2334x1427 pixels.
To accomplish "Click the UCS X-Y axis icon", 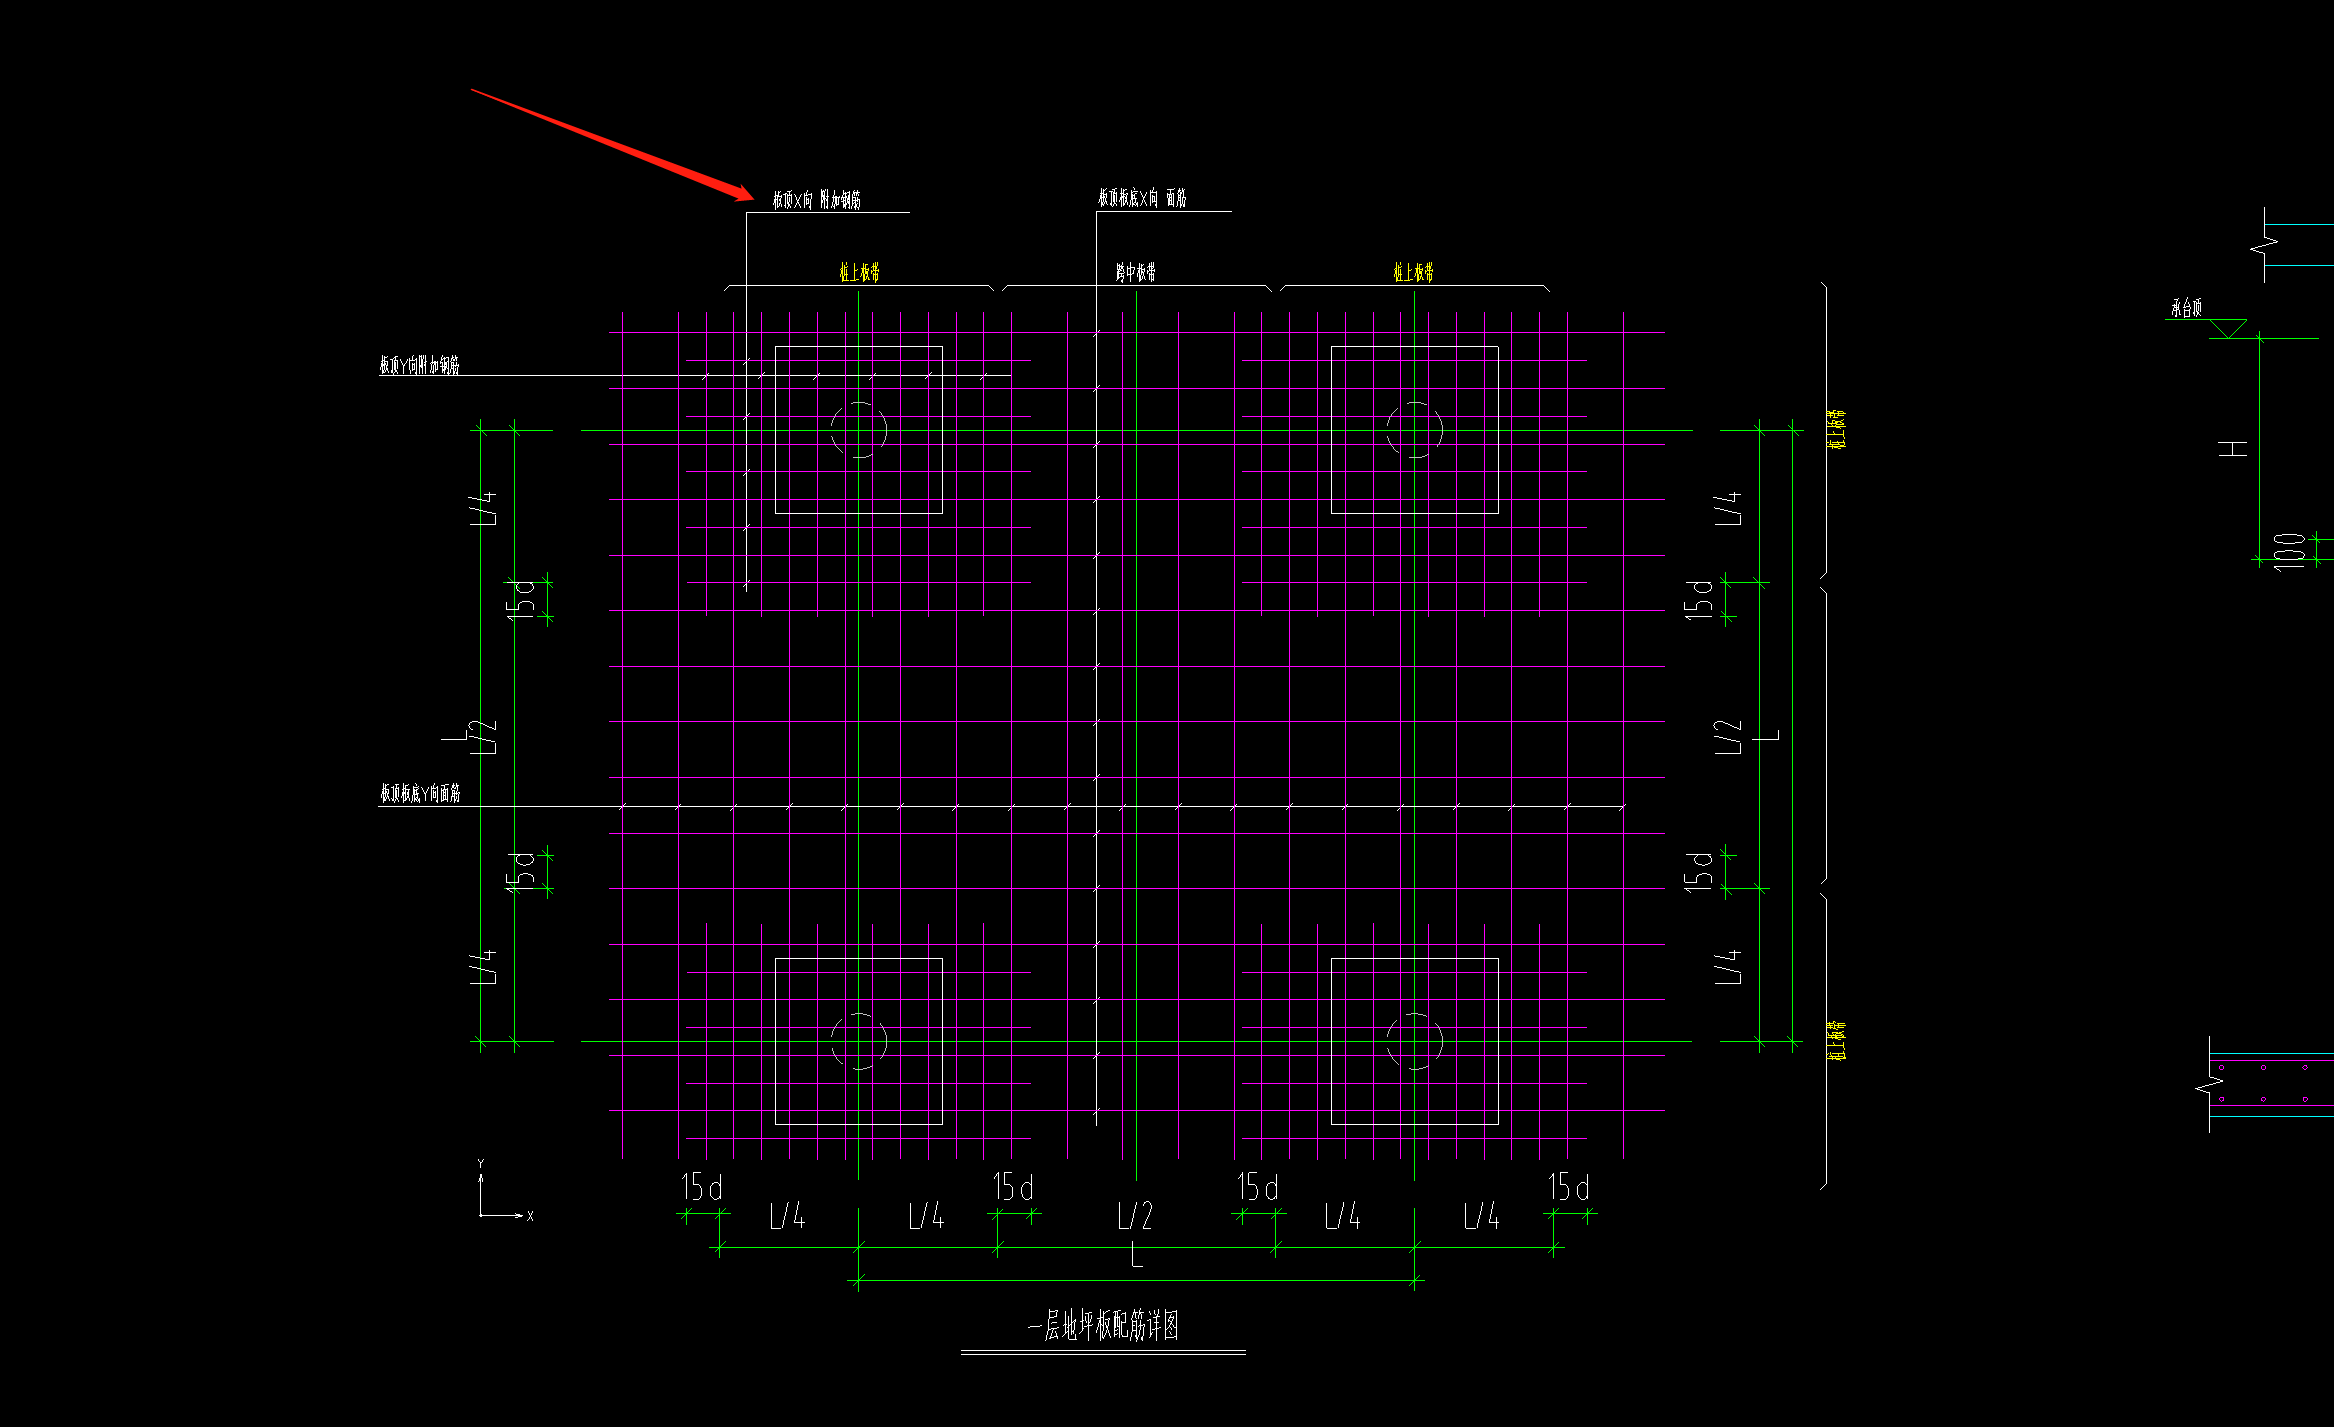I will 505,1191.
